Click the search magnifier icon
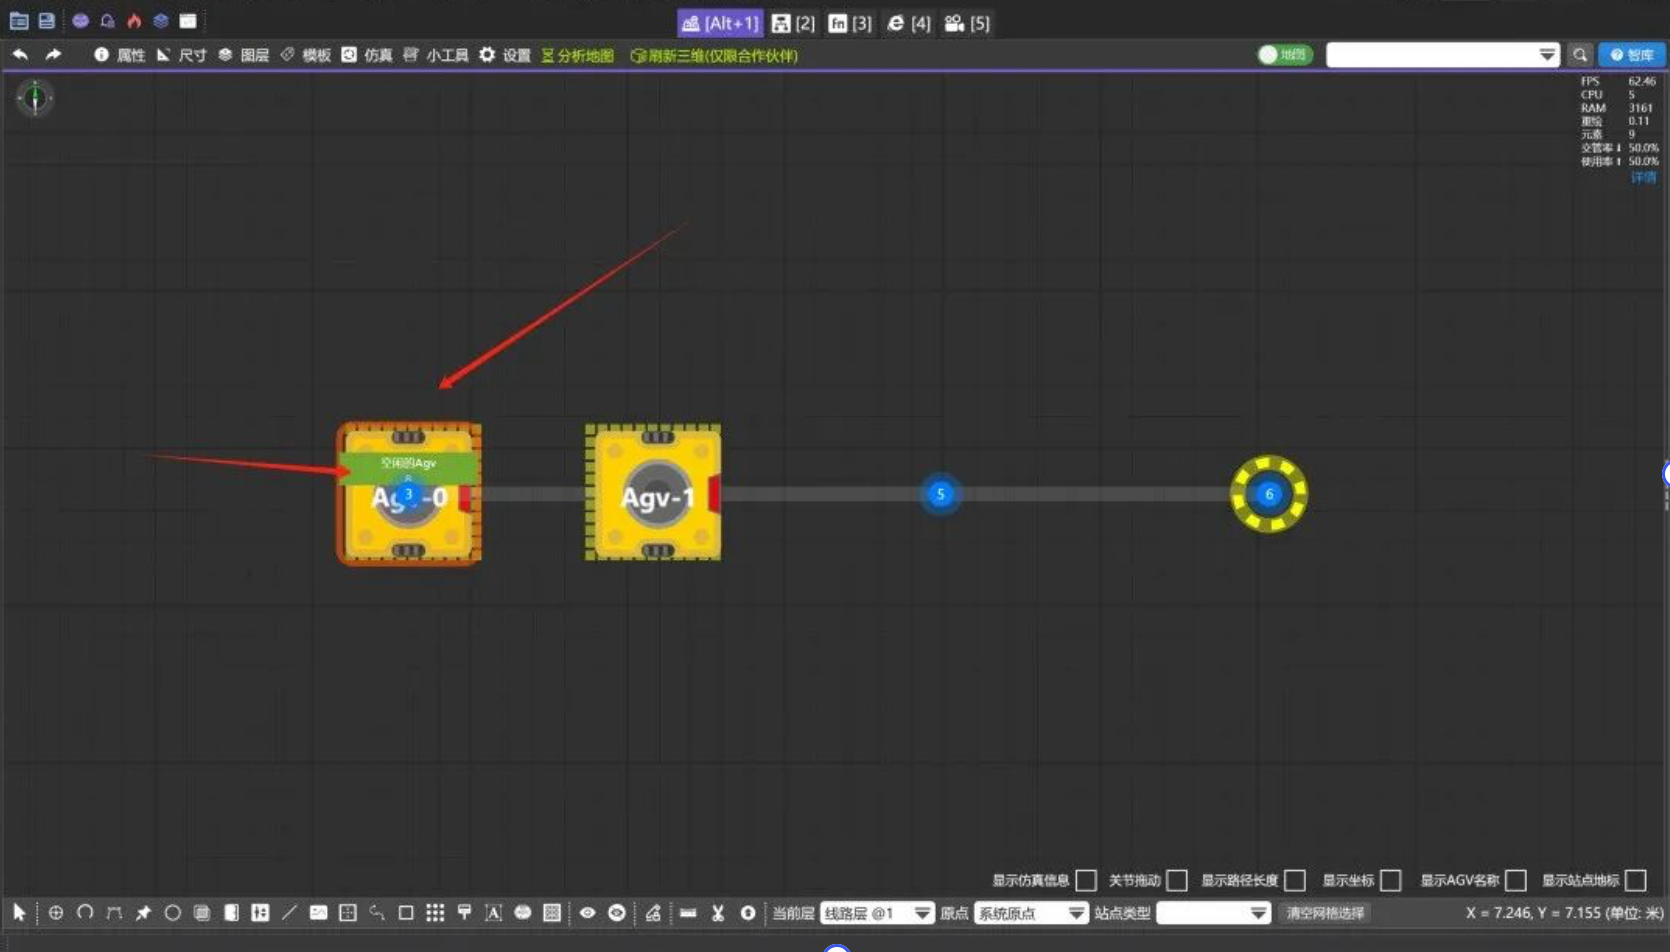 pyautogui.click(x=1580, y=55)
